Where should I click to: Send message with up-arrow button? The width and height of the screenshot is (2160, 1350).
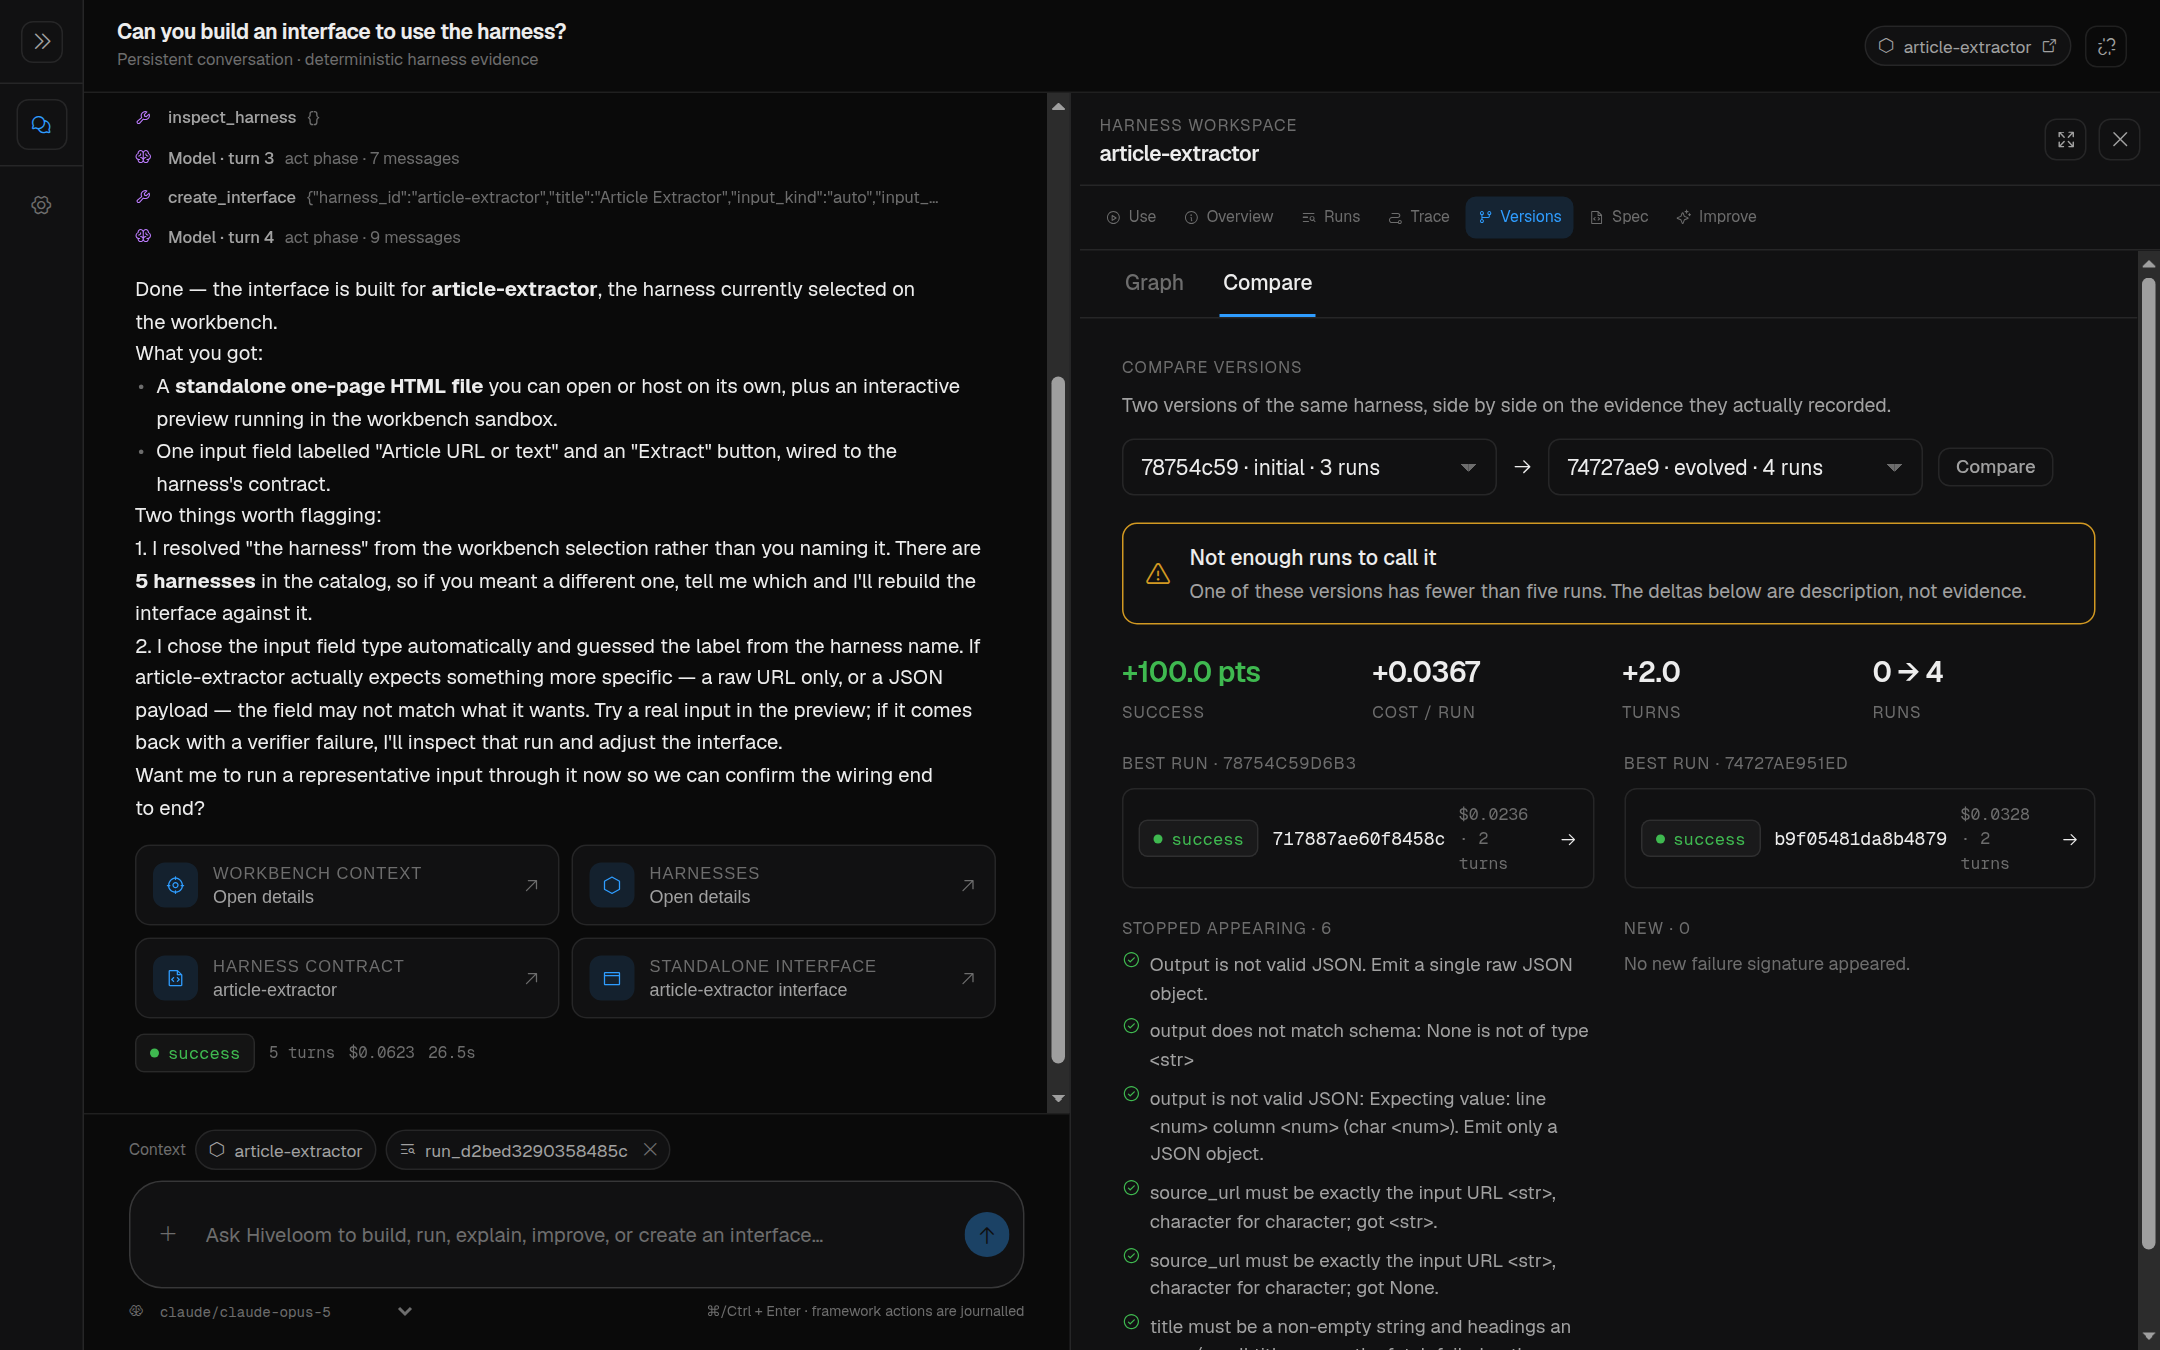tap(986, 1235)
